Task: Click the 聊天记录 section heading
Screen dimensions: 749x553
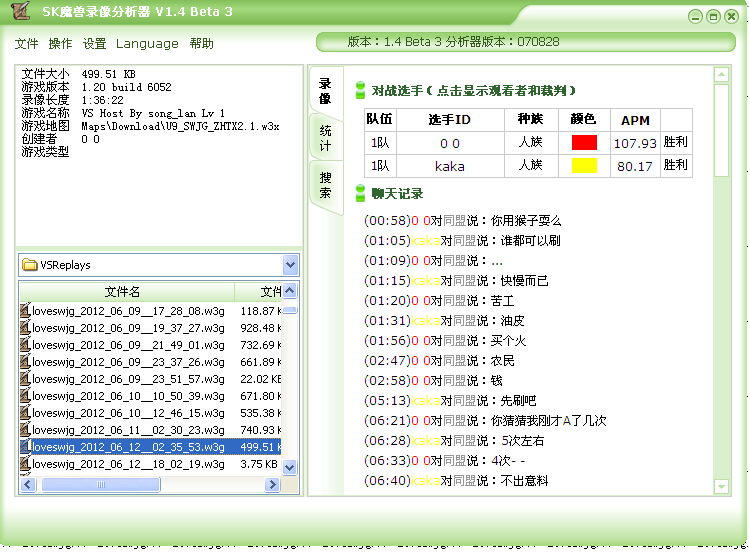Action: point(397,194)
